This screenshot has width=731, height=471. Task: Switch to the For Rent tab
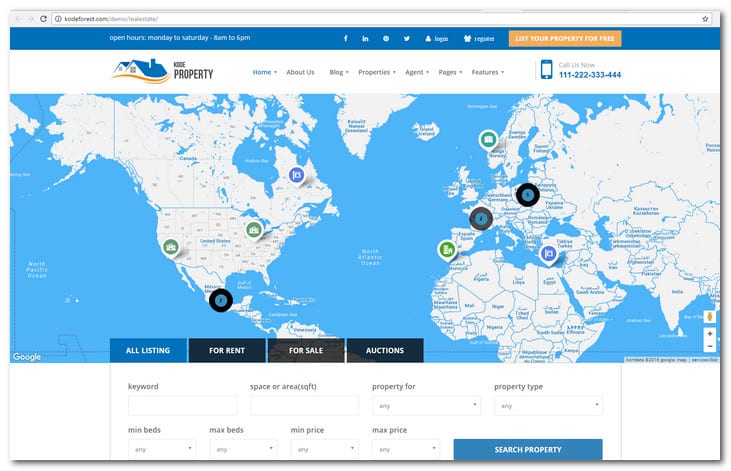227,351
